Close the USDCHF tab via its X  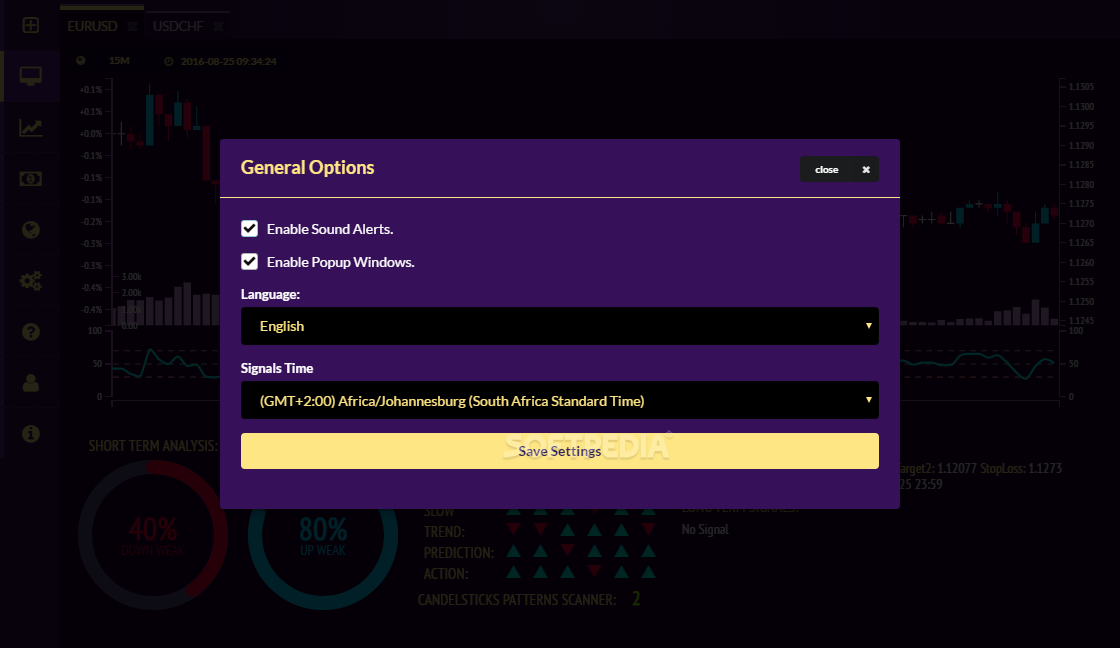[x=219, y=26]
